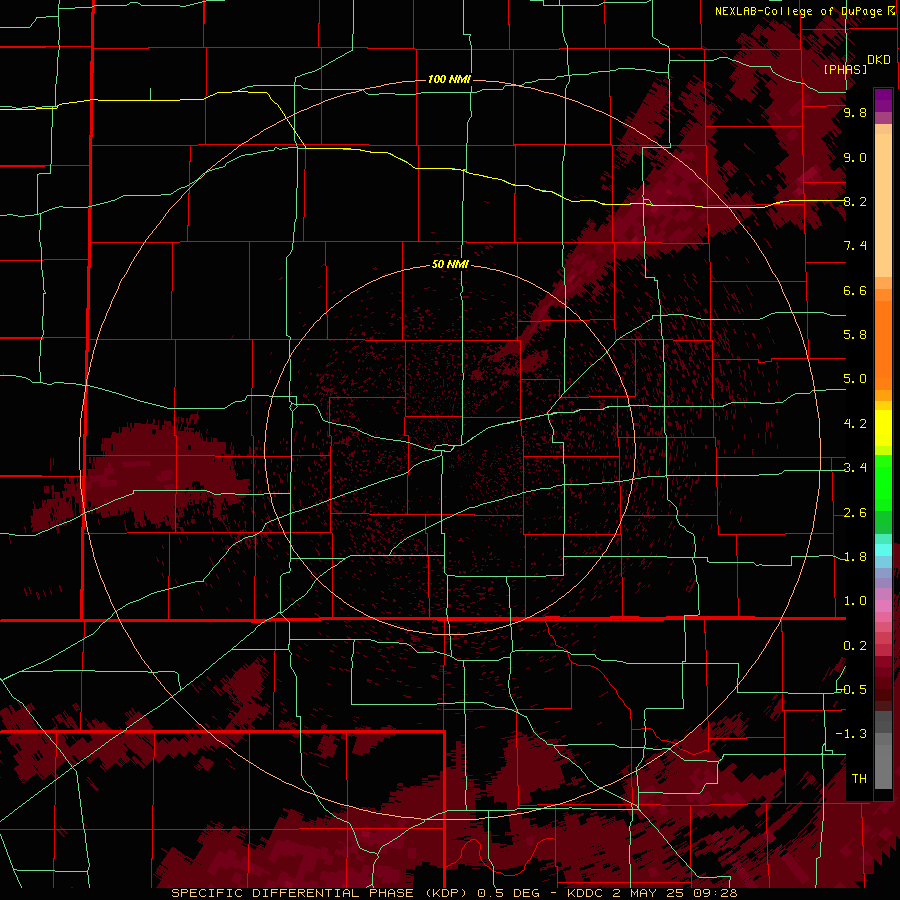Click the SPECIFIC DIFFERENTIAL PHASE (KDP) caption
This screenshot has height=900, width=900.
321,893
